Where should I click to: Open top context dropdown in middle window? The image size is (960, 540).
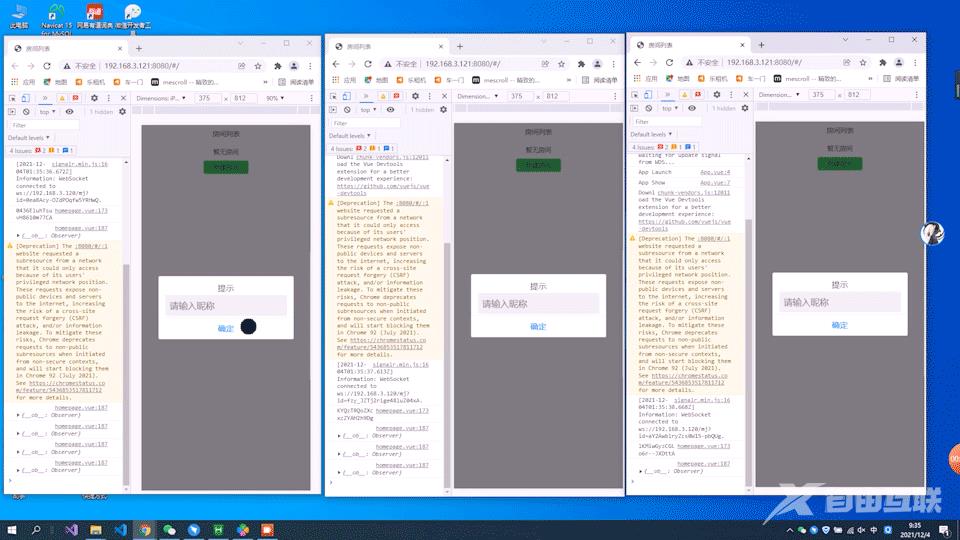click(368, 110)
